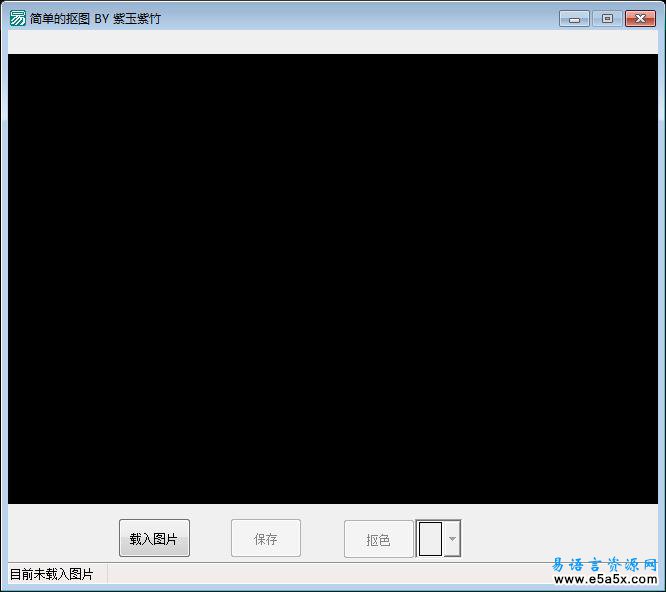Viewport: 666px width, 592px height.
Task: Click the app icon in title bar
Action: coord(17,18)
